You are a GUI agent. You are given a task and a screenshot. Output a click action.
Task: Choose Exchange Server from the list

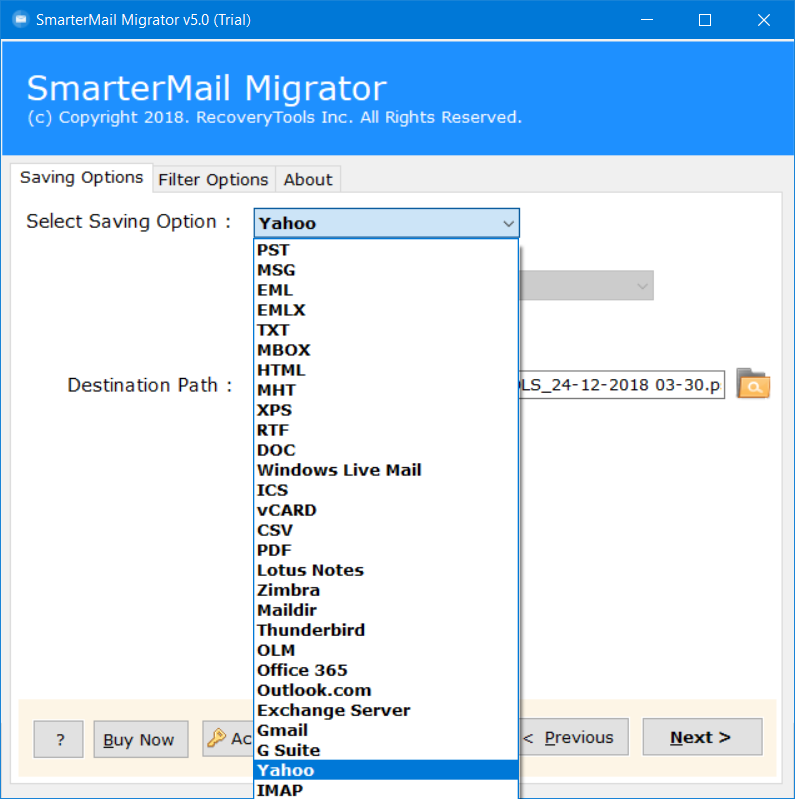(386, 710)
